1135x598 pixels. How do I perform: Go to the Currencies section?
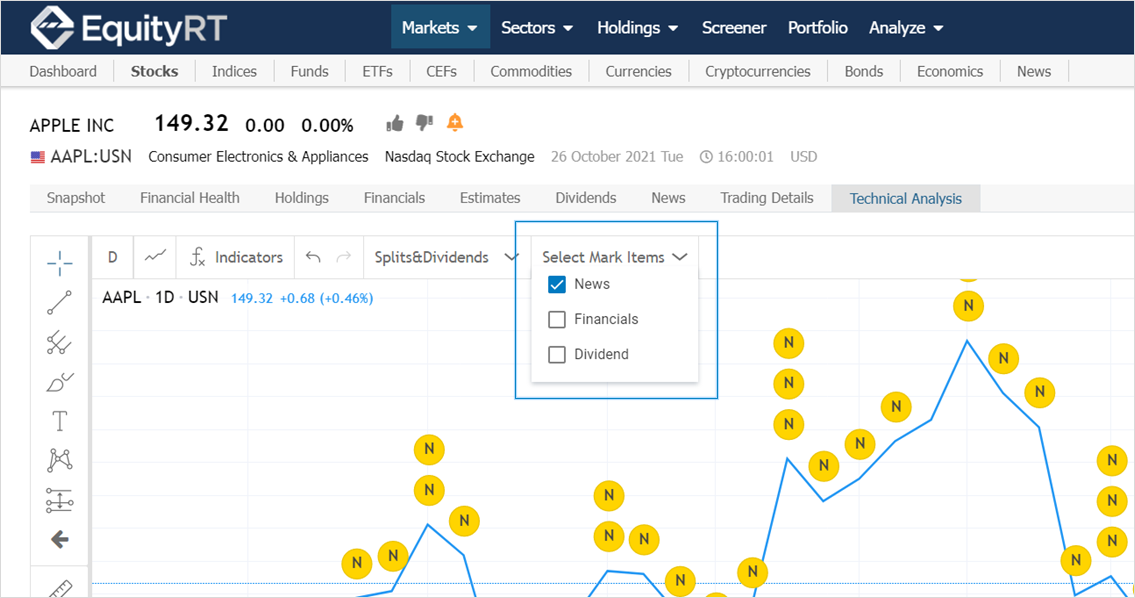(x=638, y=71)
